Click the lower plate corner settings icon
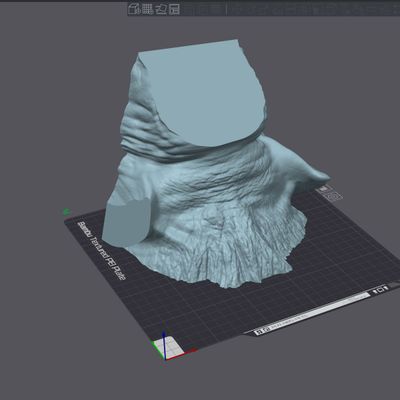400x400 pixels. point(334,196)
